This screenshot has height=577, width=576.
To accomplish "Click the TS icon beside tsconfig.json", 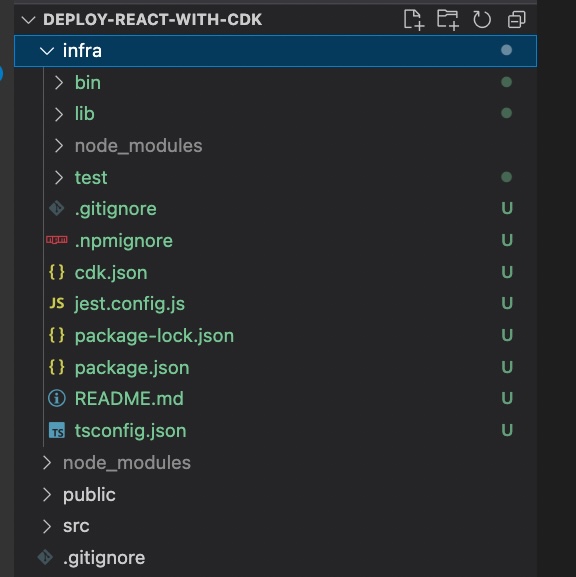I will (57, 430).
